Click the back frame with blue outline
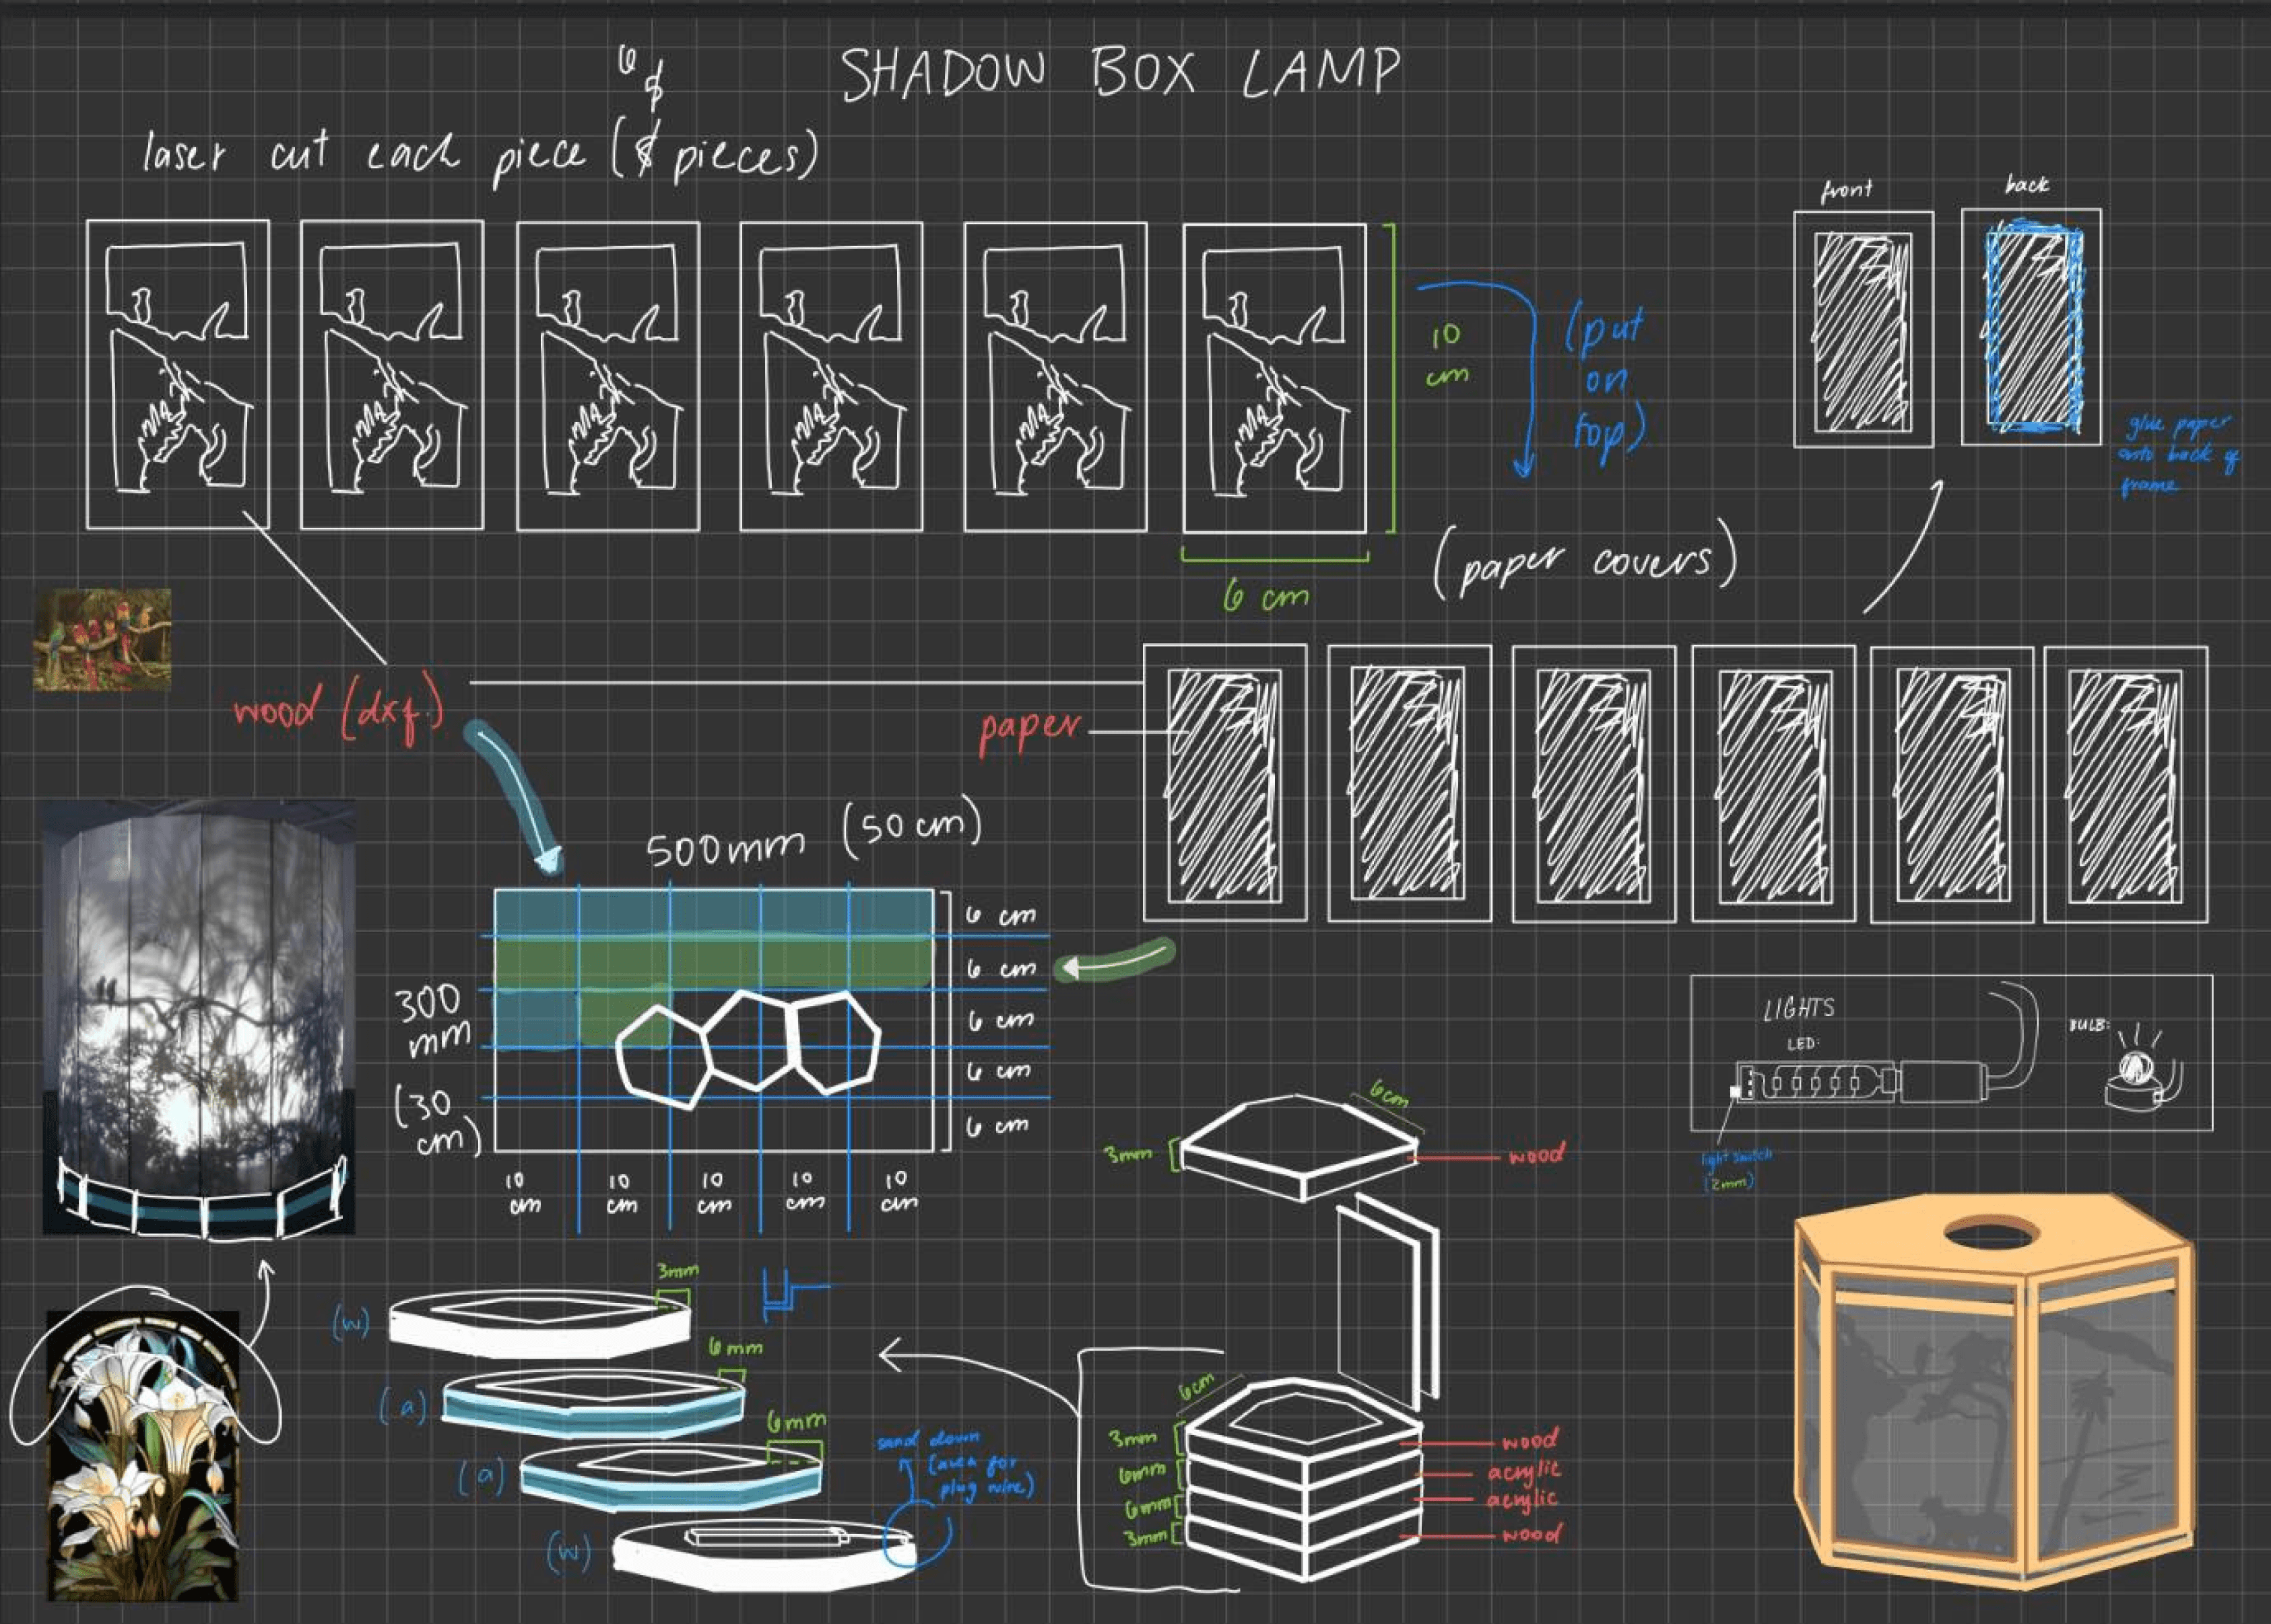The height and width of the screenshot is (1624, 2271). click(x=2031, y=328)
